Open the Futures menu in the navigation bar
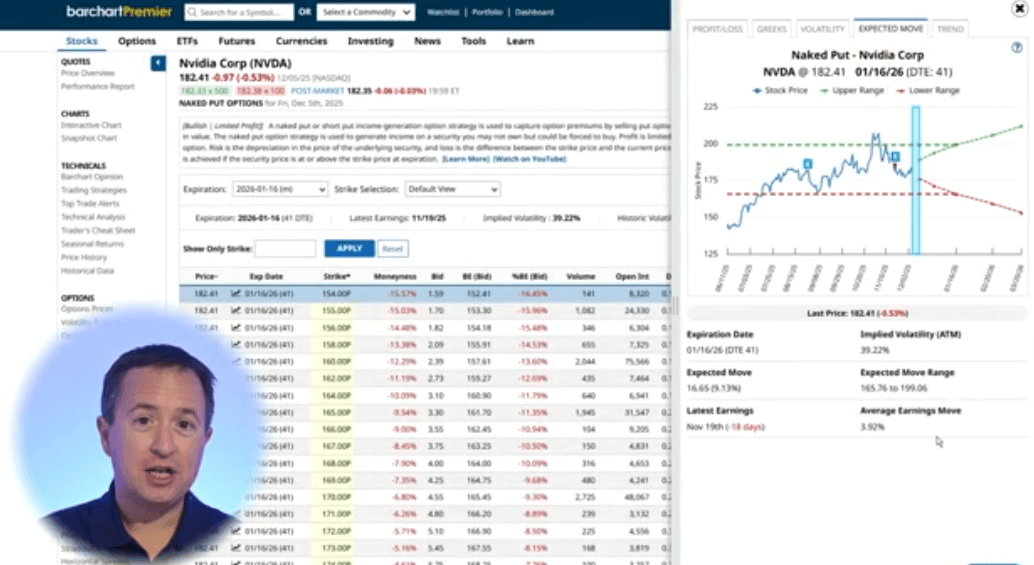 pyautogui.click(x=236, y=41)
